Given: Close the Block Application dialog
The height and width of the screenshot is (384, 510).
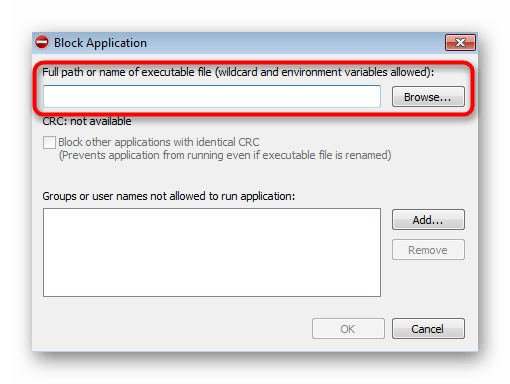Looking at the screenshot, I should [x=460, y=42].
